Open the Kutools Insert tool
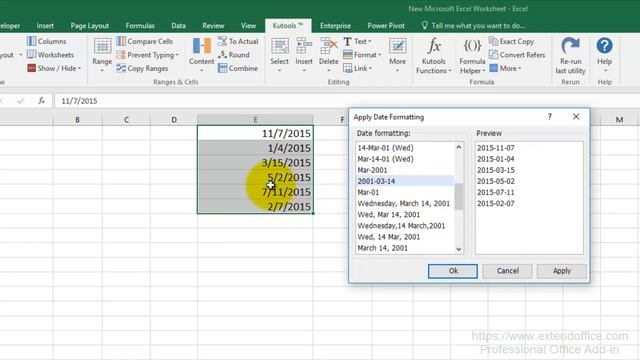 coord(304,55)
